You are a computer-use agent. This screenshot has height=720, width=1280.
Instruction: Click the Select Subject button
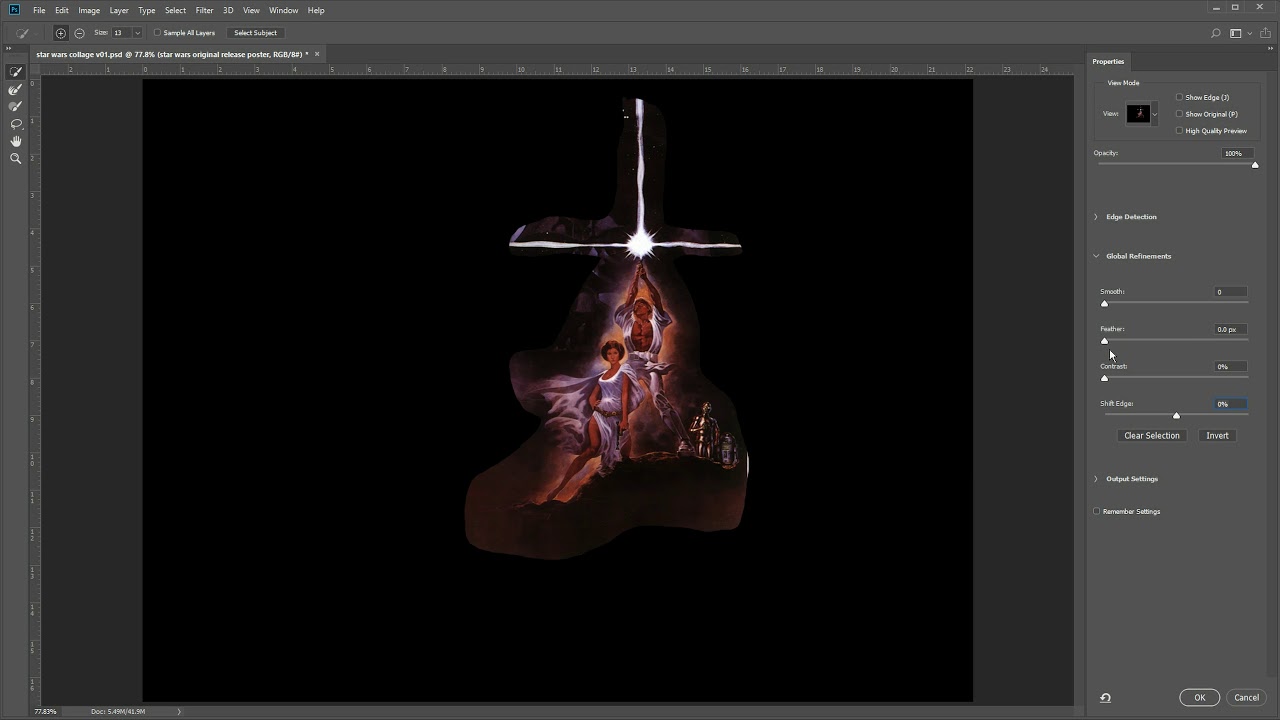coord(255,33)
